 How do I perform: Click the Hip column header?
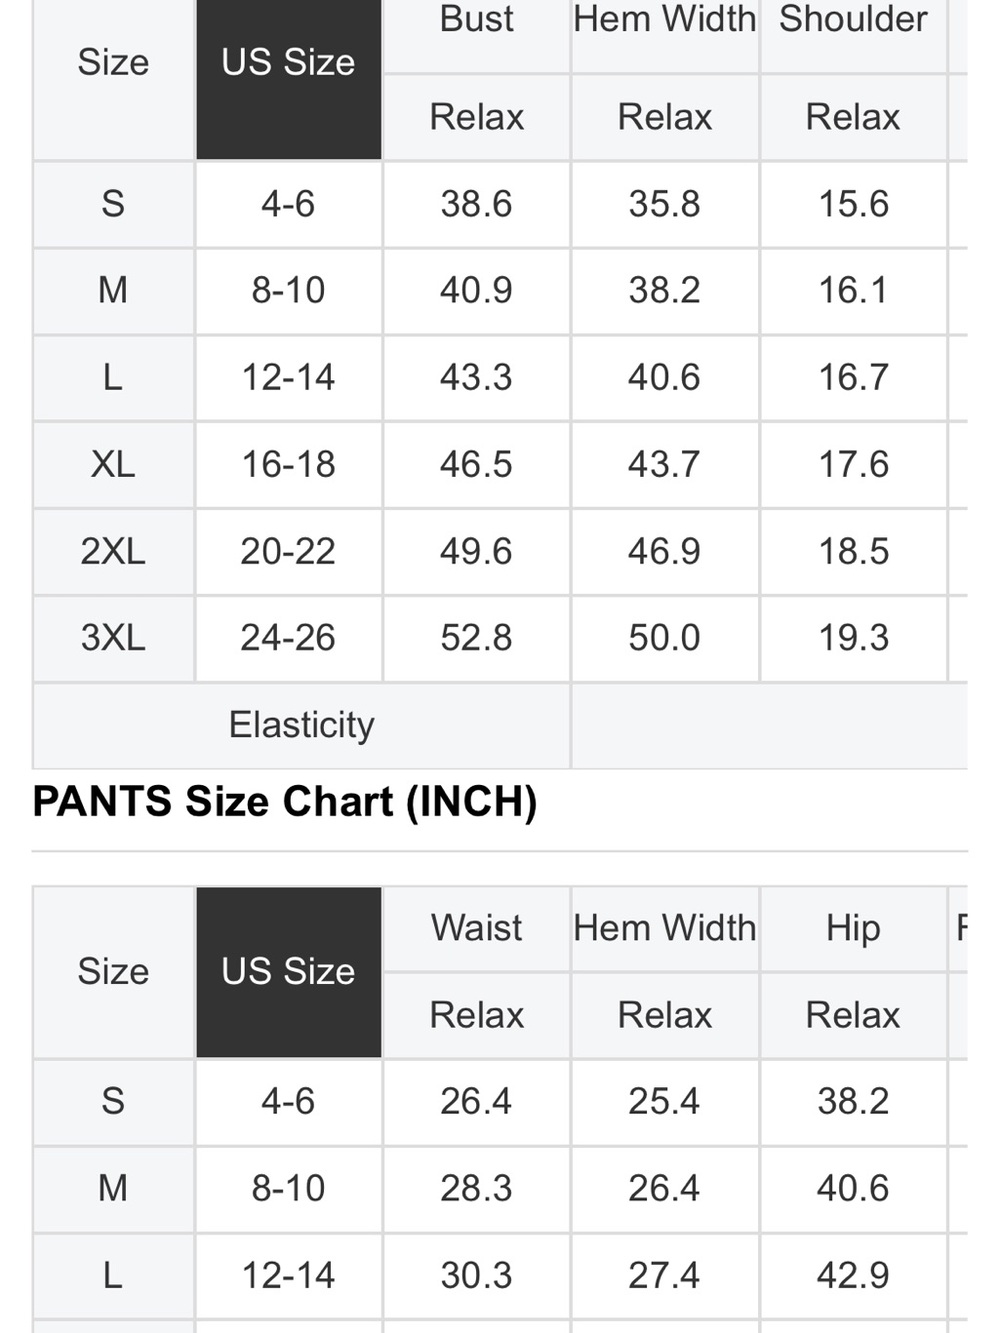853,928
